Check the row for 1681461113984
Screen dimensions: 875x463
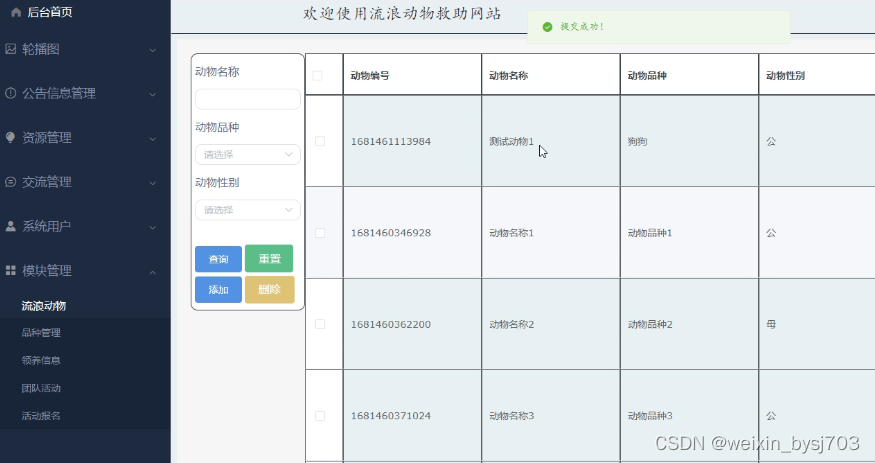pyautogui.click(x=320, y=141)
